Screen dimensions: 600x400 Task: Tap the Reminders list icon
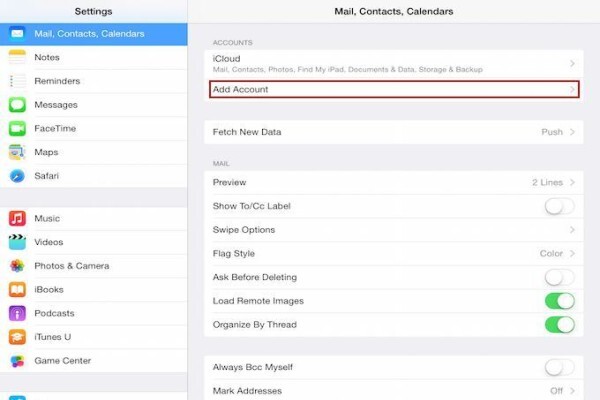pos(17,81)
